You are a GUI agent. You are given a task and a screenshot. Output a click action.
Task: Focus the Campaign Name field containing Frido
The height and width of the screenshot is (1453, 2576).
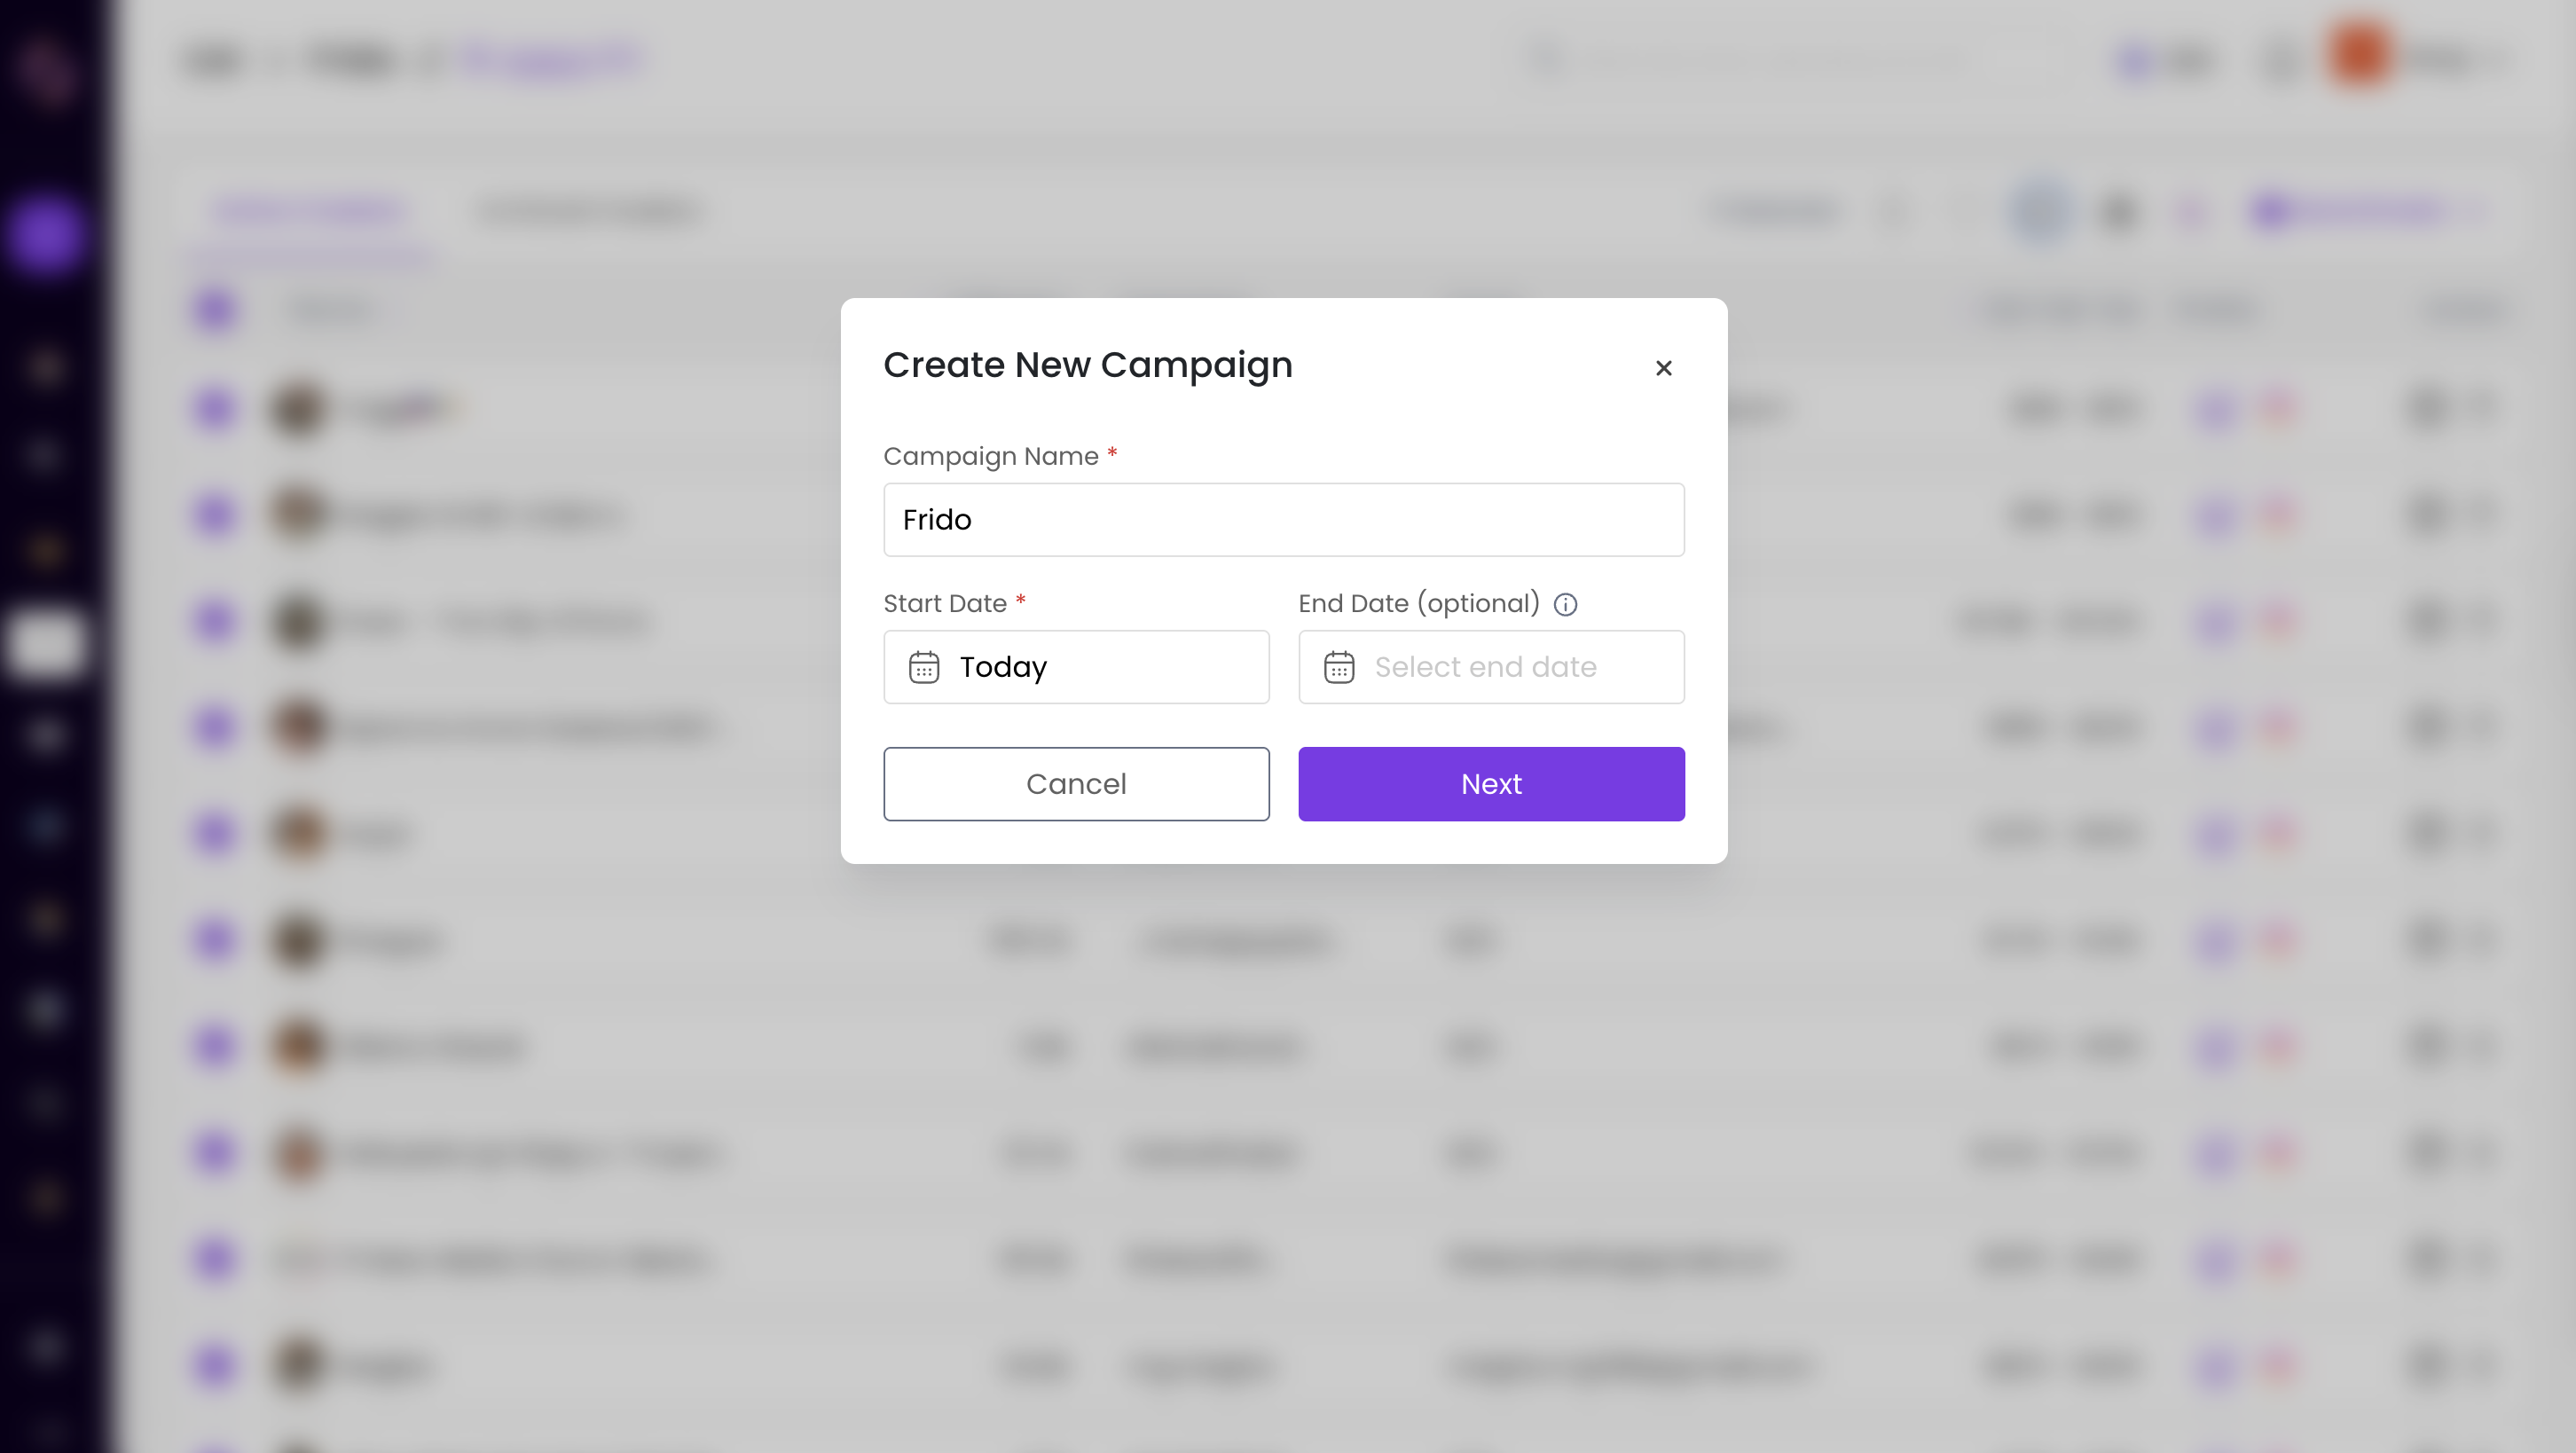point(1283,520)
